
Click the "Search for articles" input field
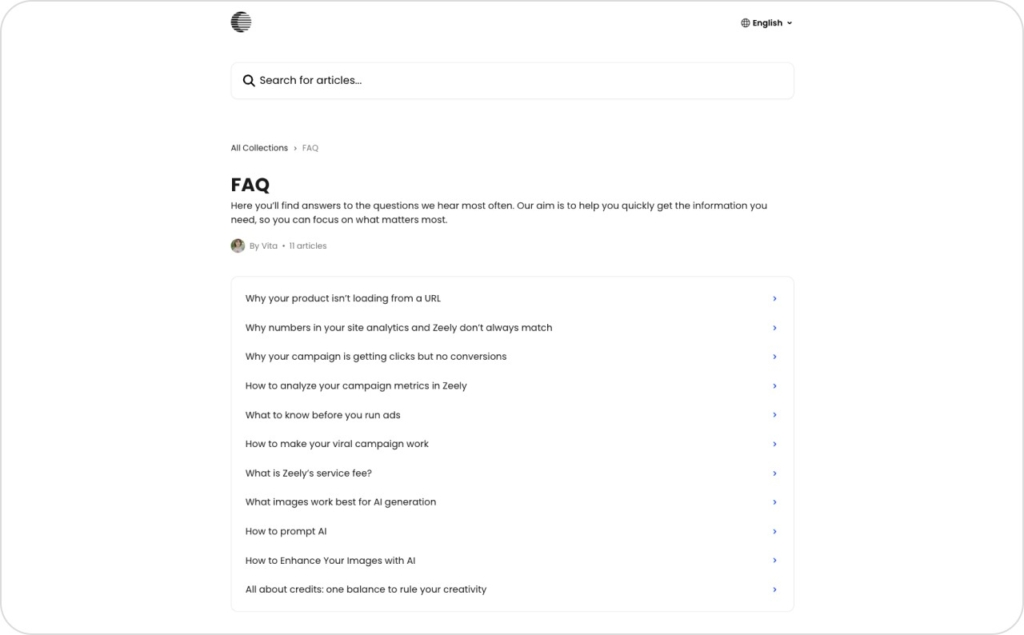512,80
